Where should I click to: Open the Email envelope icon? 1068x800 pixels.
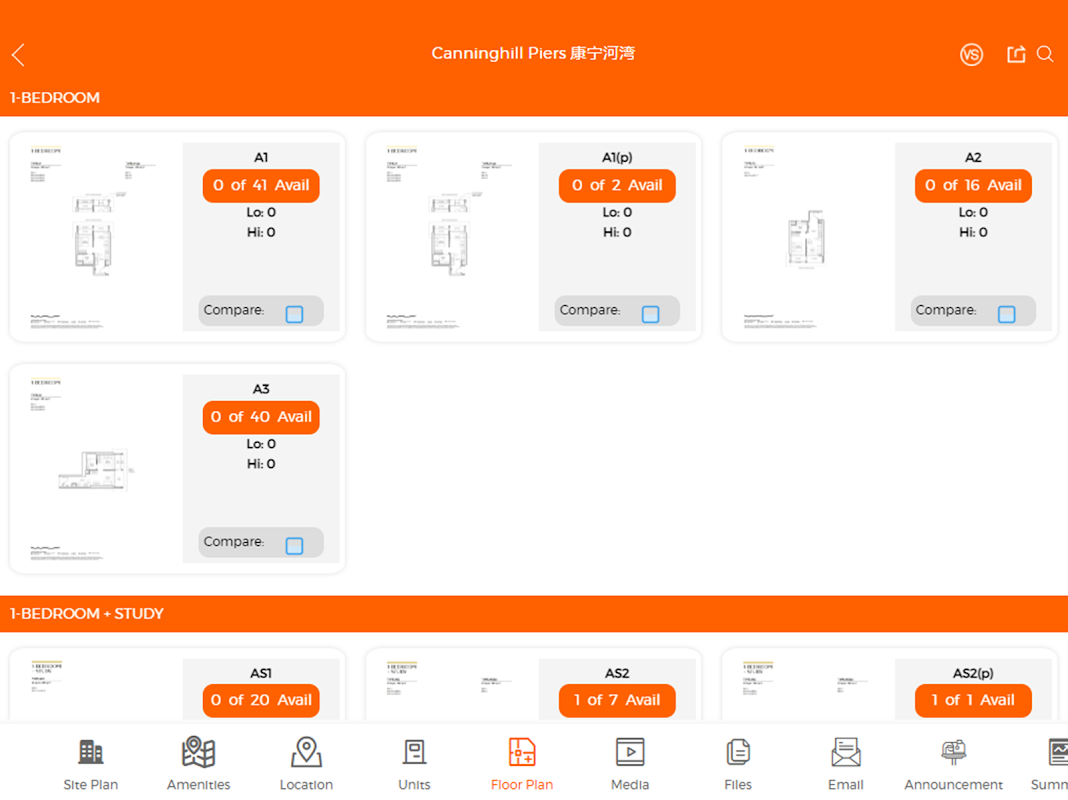846,752
